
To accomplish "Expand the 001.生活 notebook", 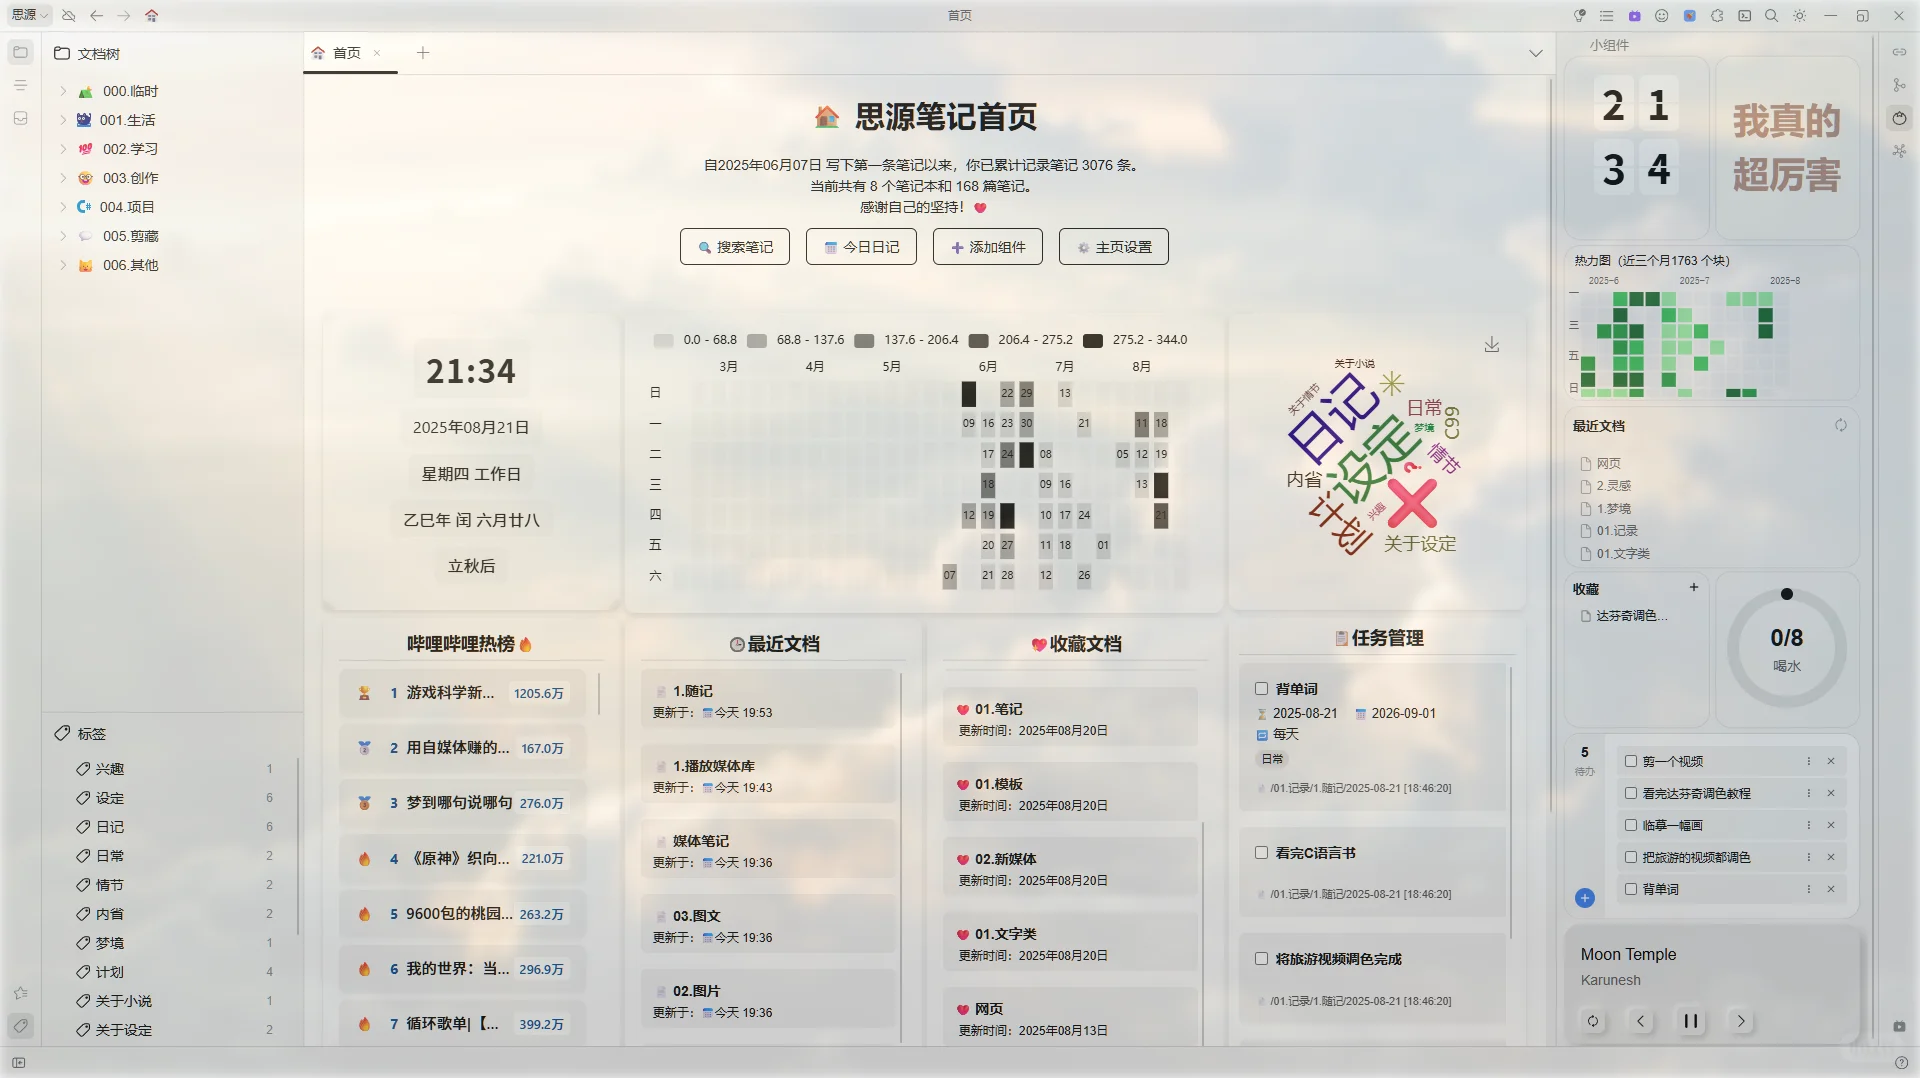I will click(62, 119).
